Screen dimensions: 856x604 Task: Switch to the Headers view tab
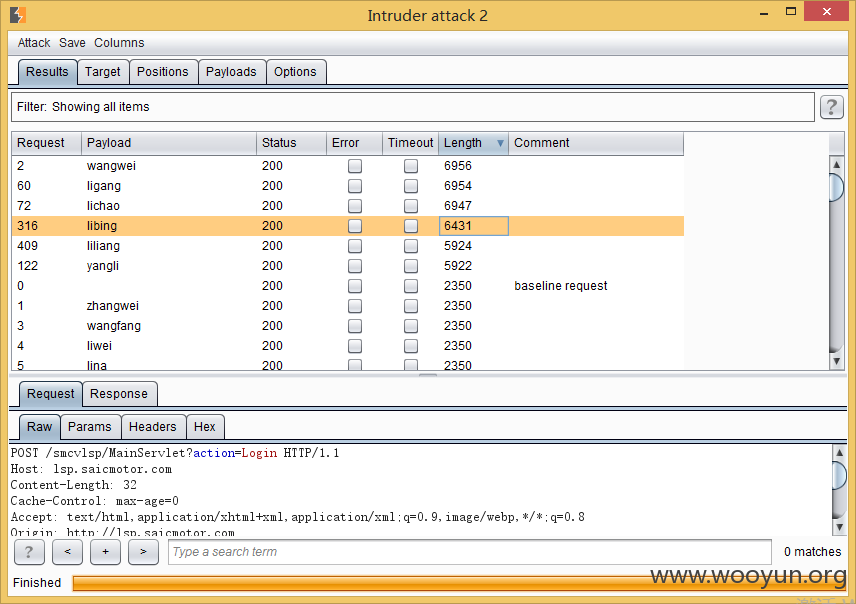tap(152, 427)
